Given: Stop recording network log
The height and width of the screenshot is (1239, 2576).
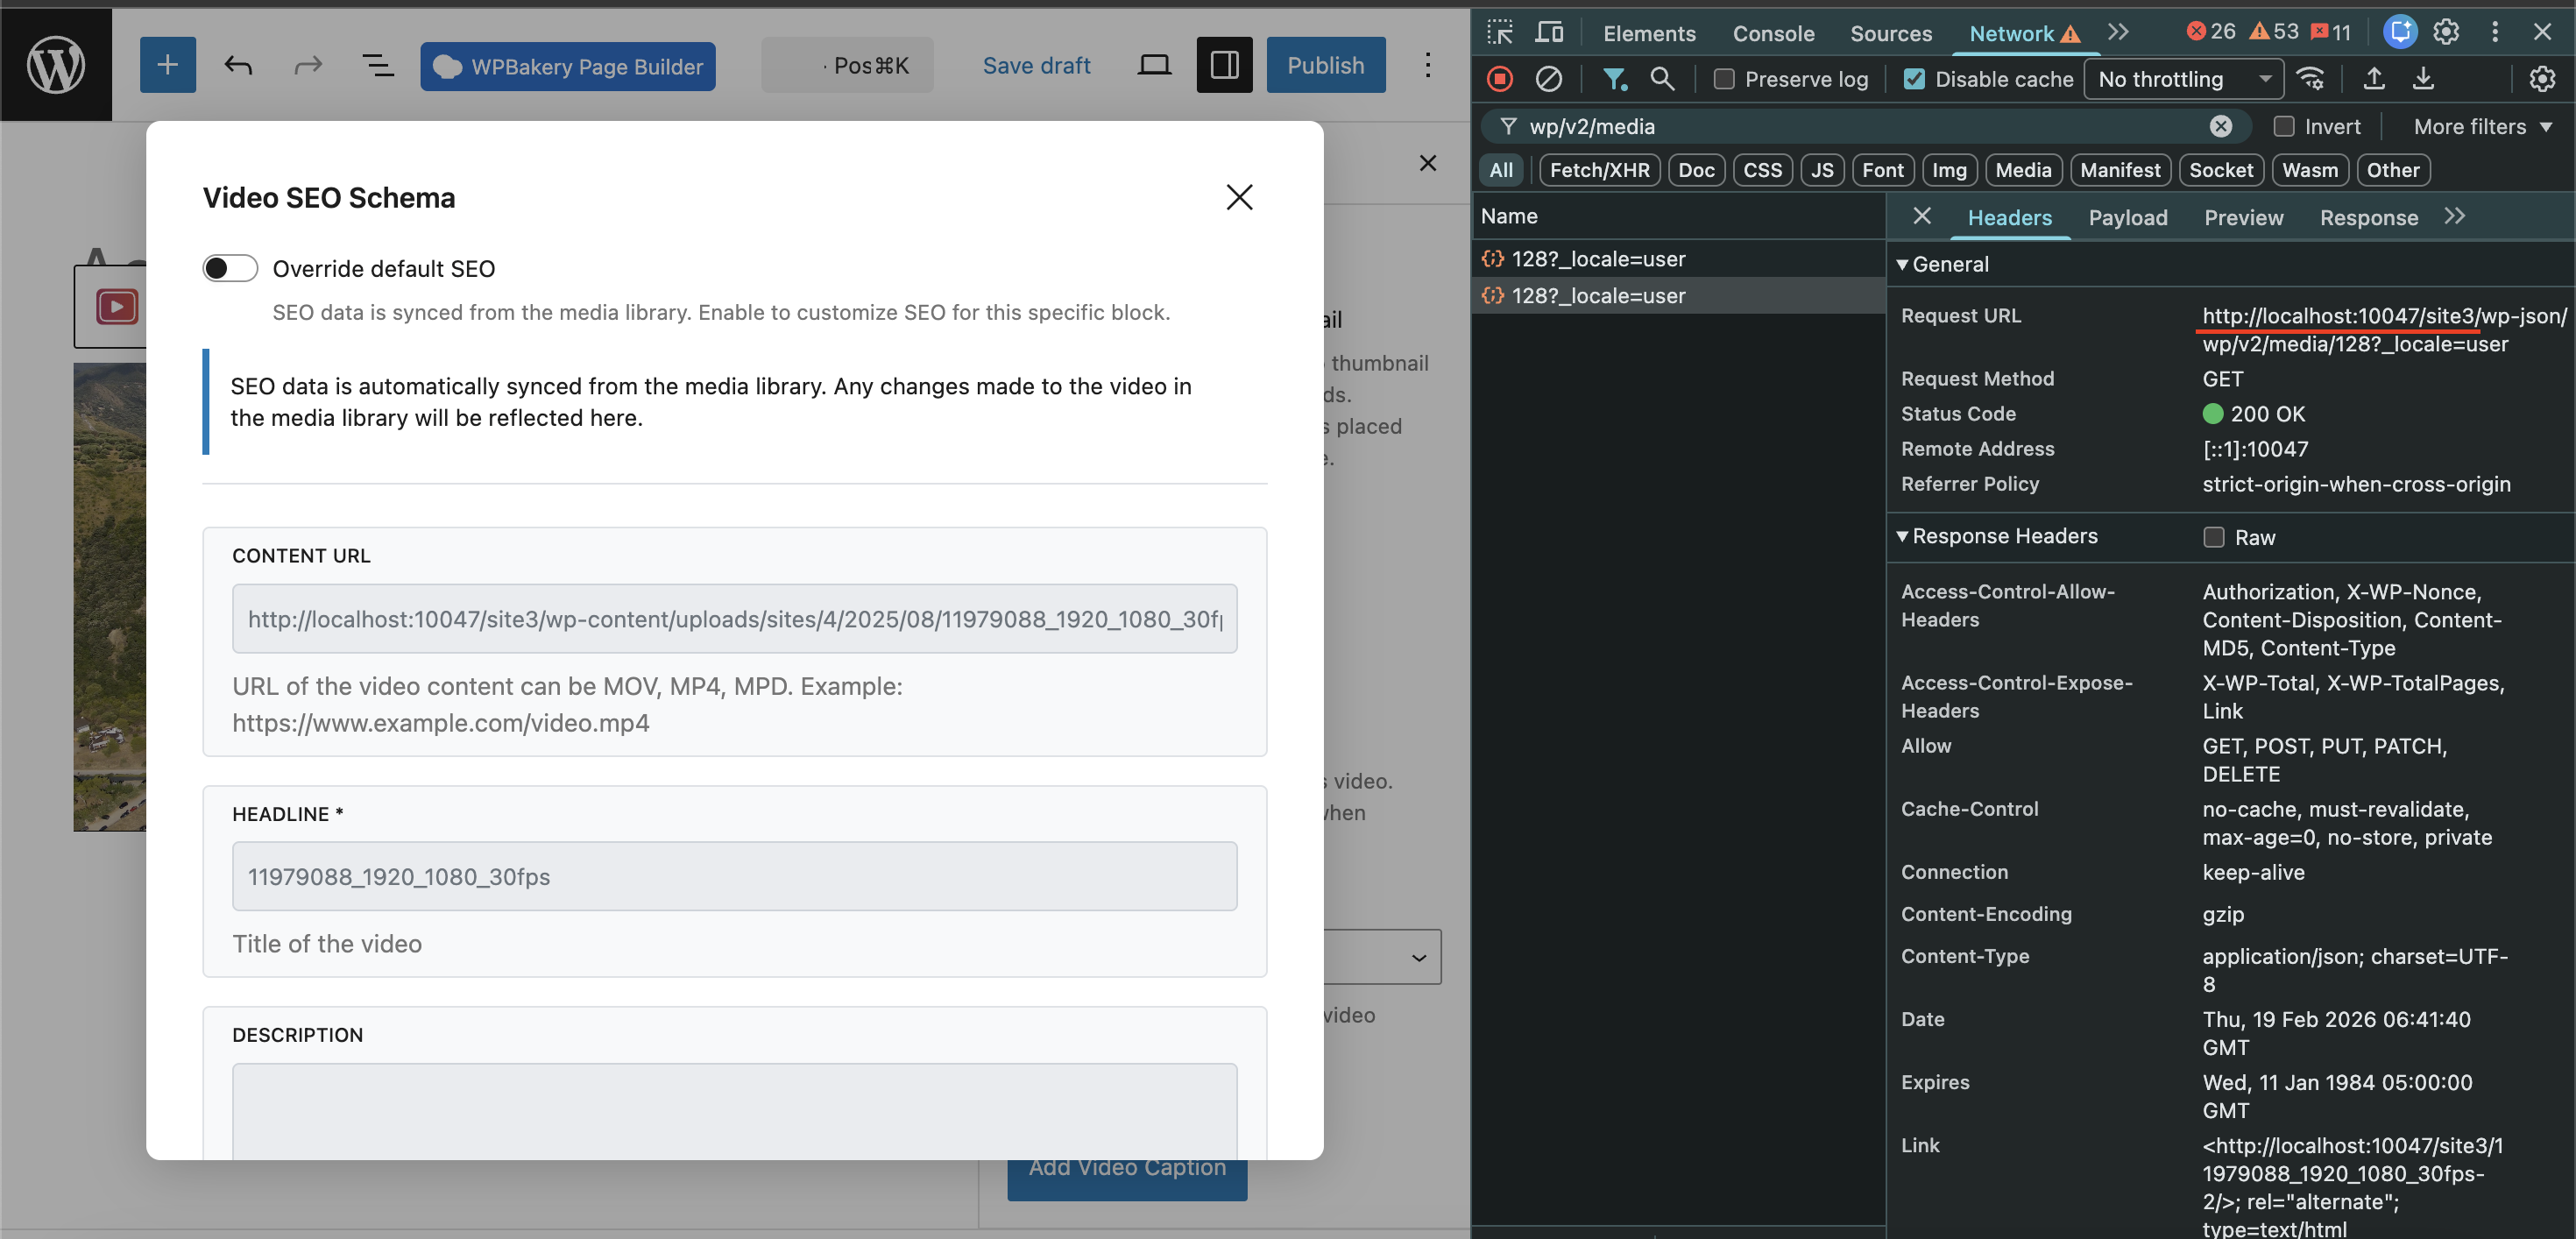Looking at the screenshot, I should (1500, 79).
